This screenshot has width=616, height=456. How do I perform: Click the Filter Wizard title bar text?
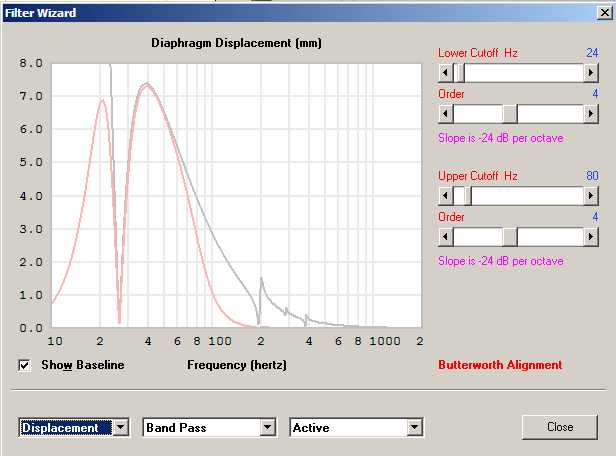point(40,13)
